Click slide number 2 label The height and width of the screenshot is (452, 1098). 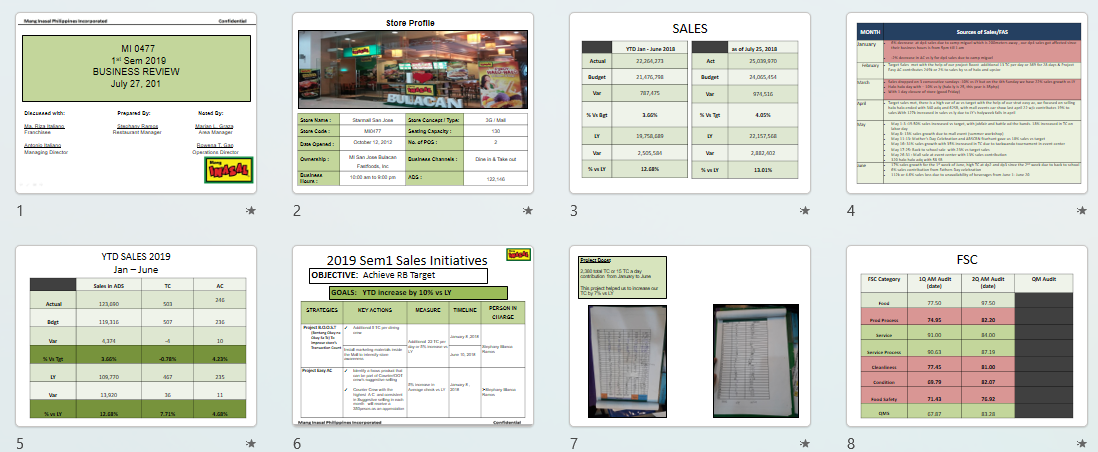click(297, 210)
